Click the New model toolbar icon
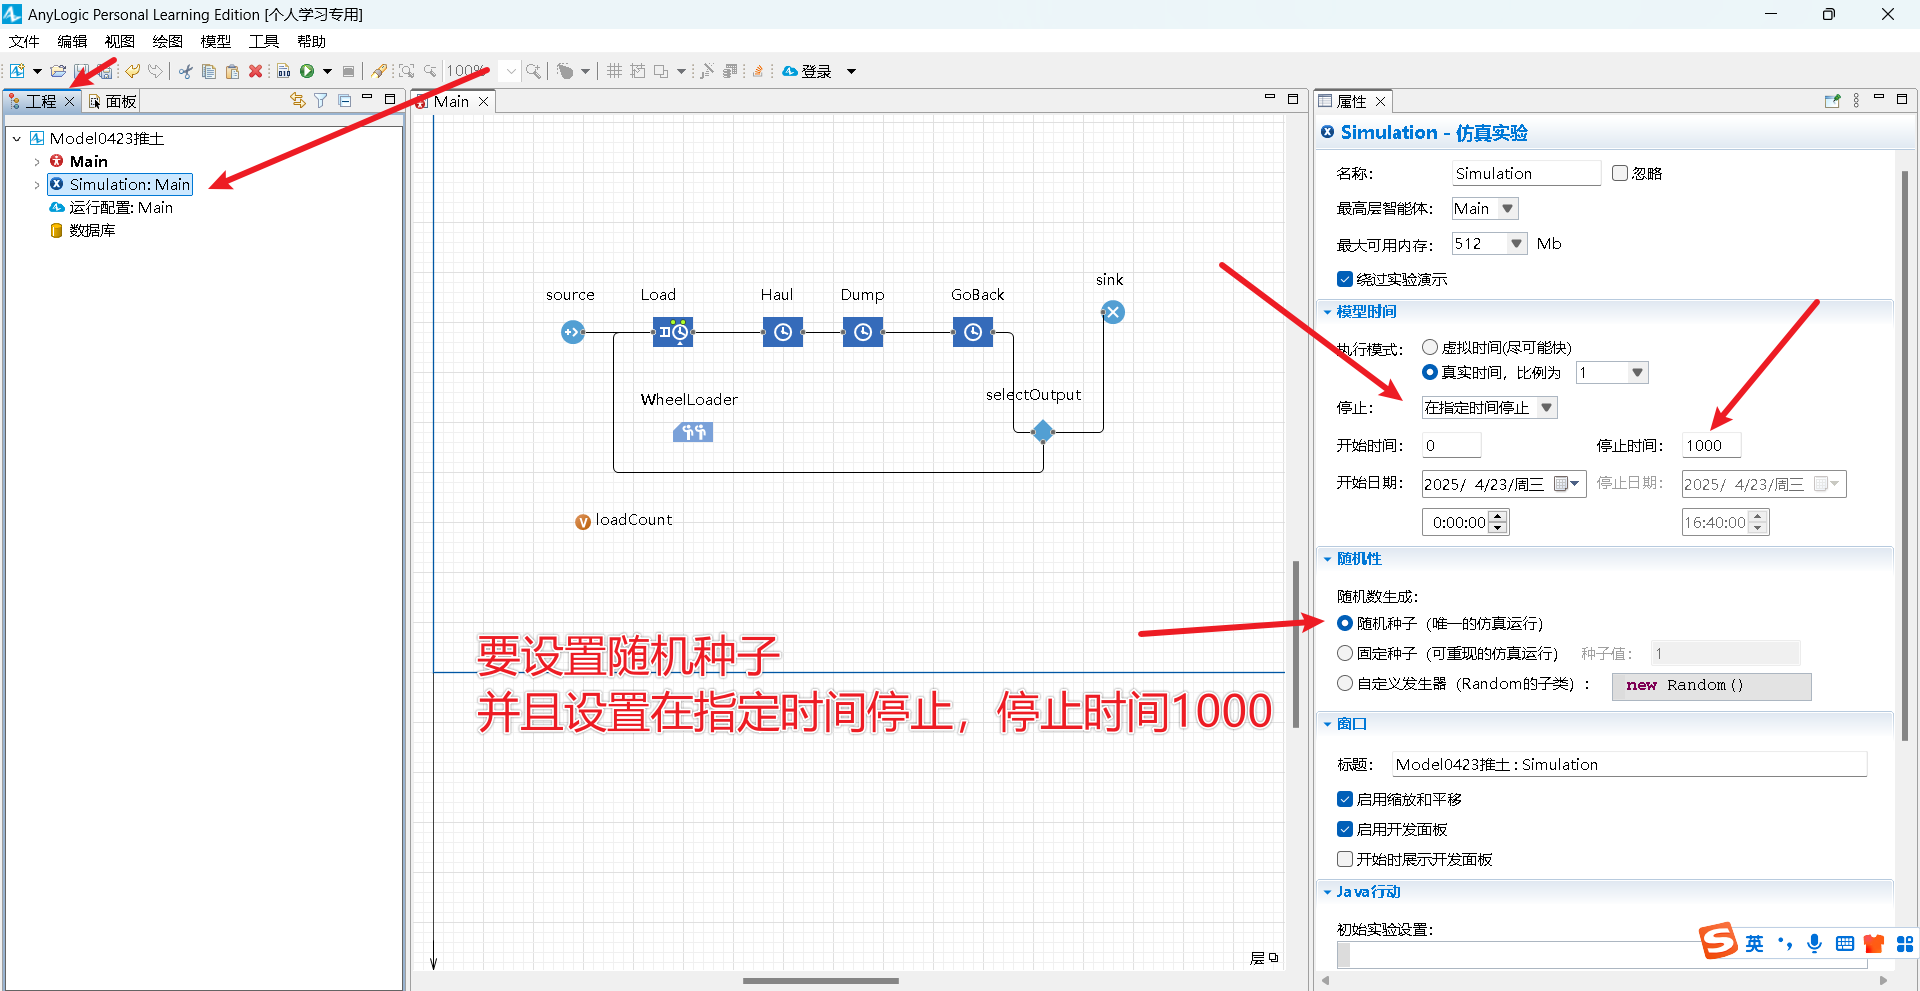The image size is (1920, 991). [17, 71]
